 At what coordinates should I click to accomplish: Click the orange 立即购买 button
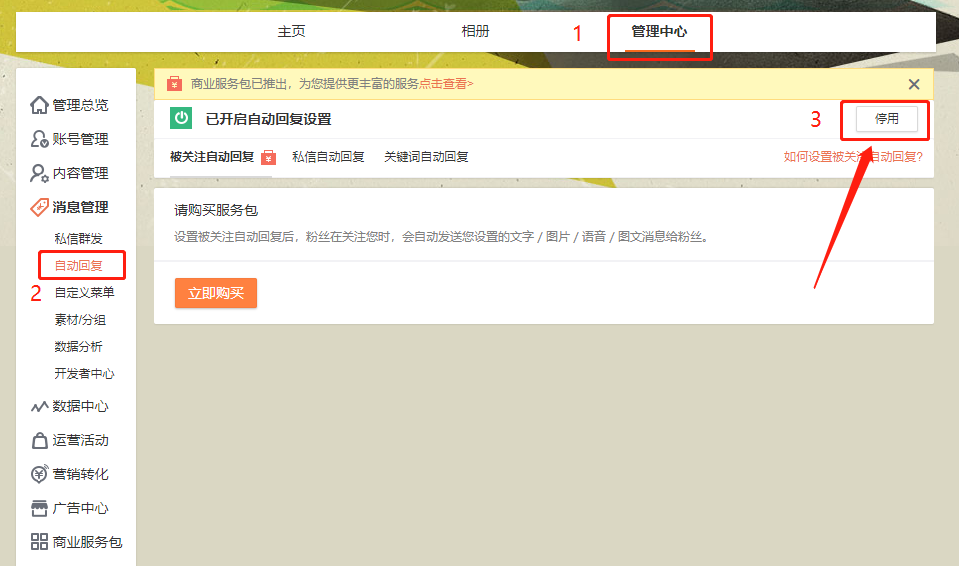pyautogui.click(x=215, y=293)
